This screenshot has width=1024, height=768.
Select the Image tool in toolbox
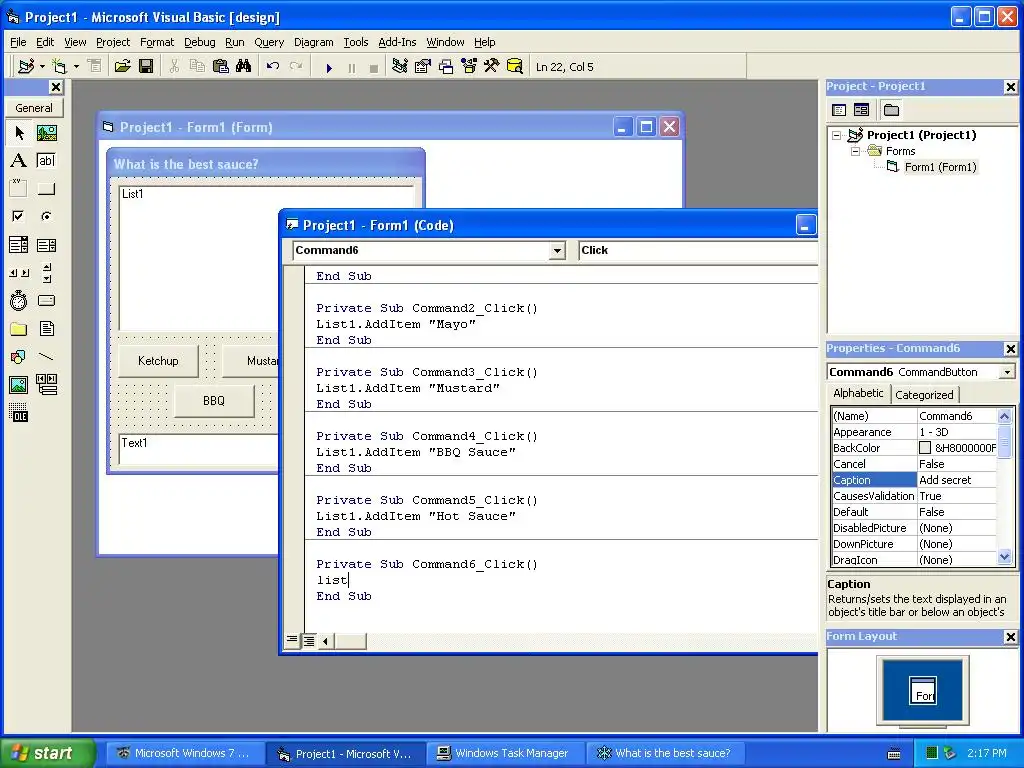(x=19, y=385)
